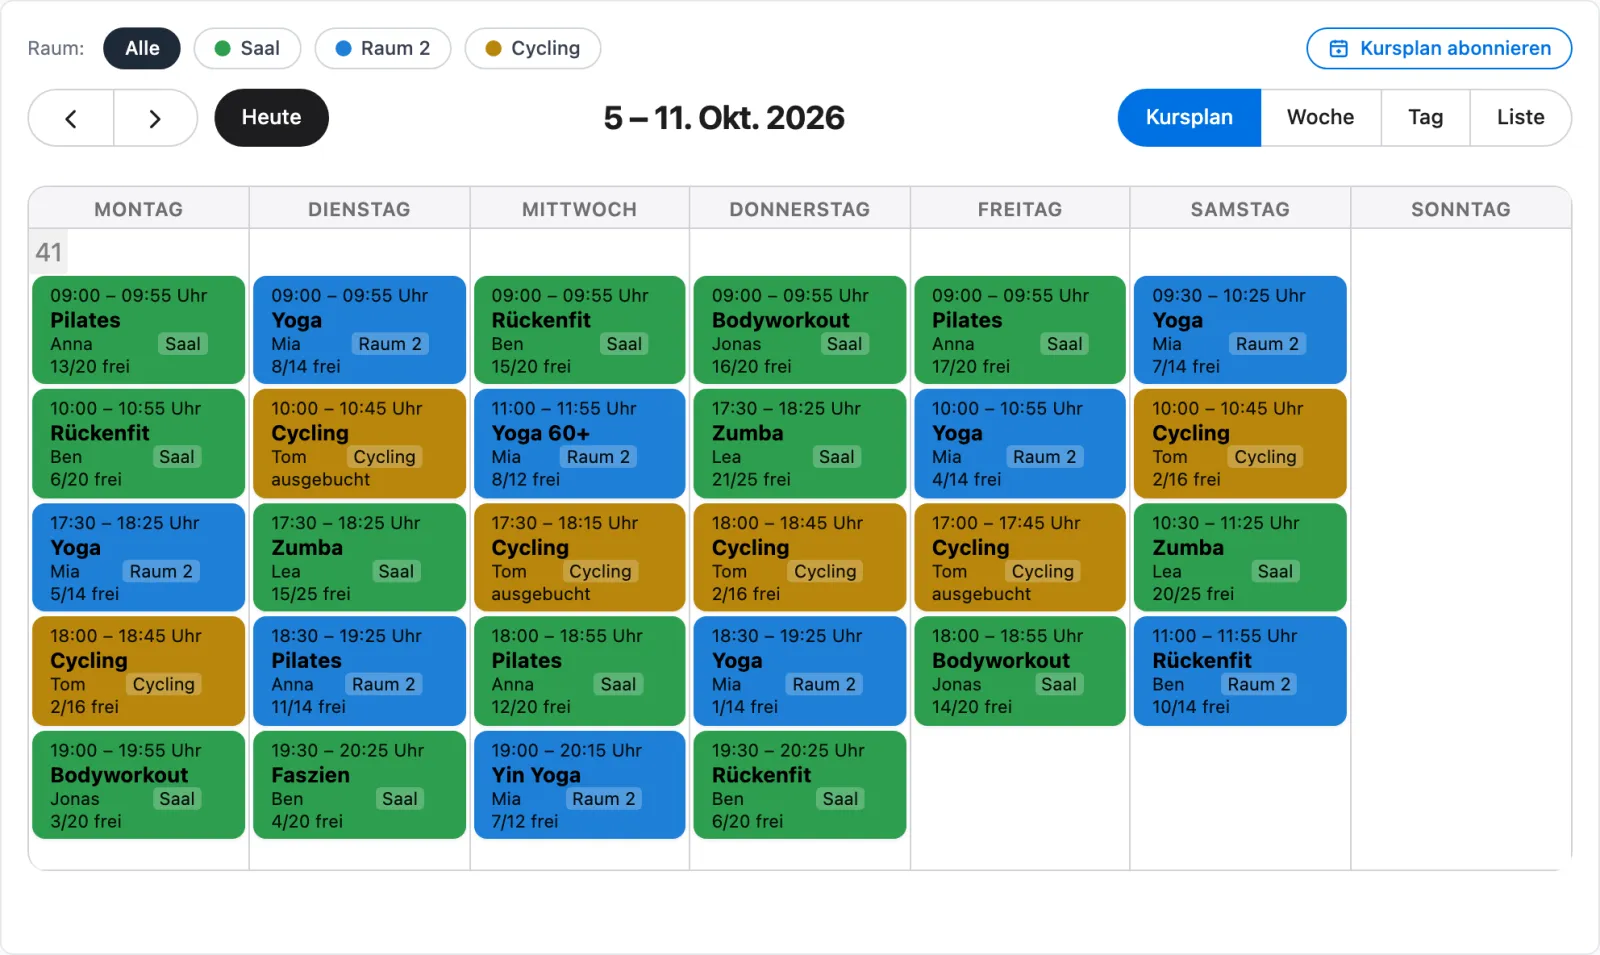Open Wednesday 17:30 Cycling ausgebucht class

pos(580,557)
